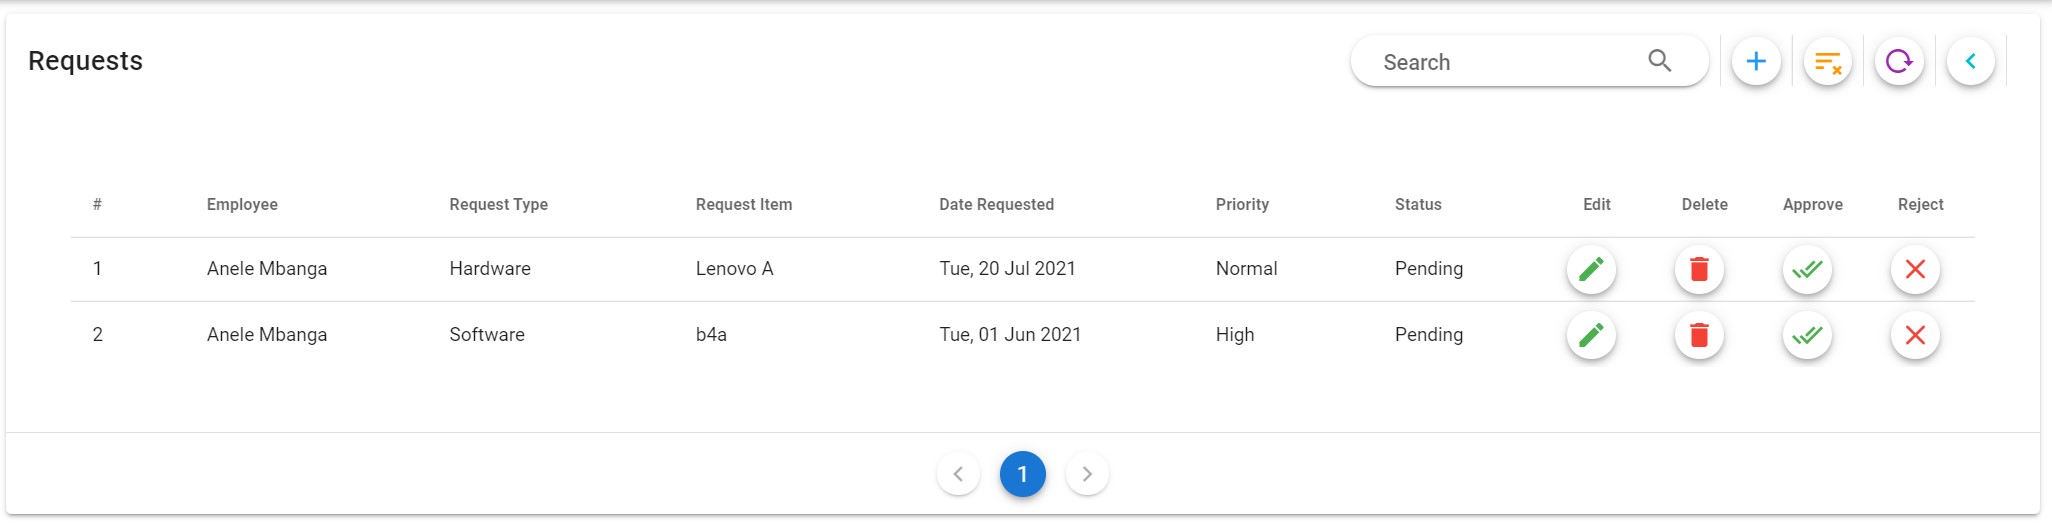Select page 1 in pagination

[x=1023, y=474]
